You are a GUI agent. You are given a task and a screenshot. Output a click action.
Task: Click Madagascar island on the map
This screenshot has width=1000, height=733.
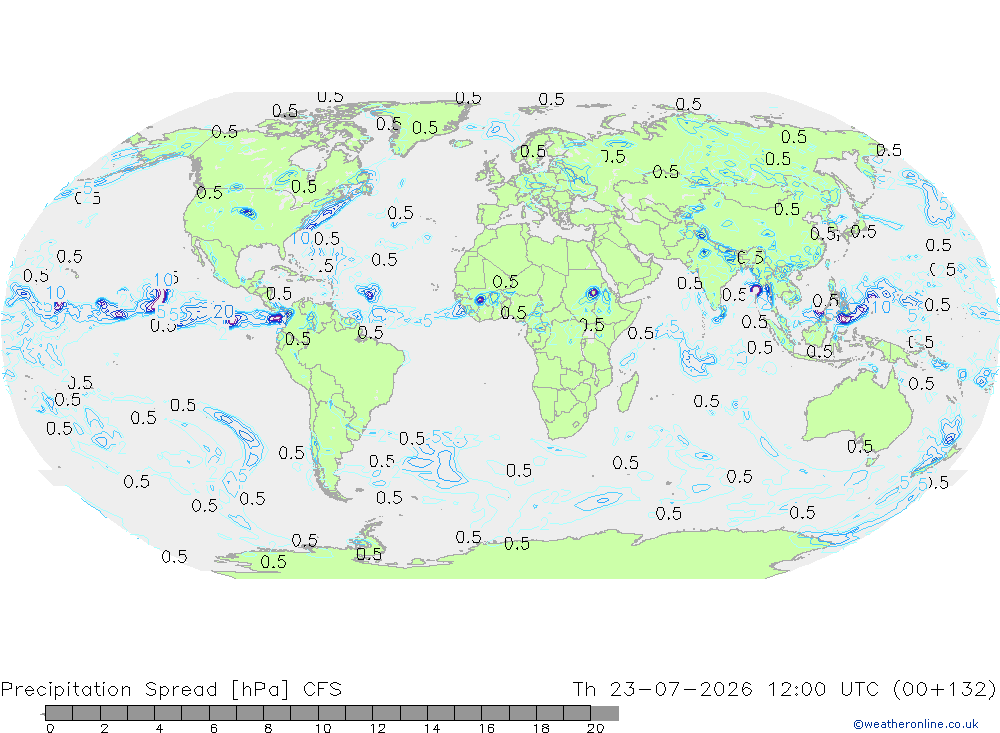(x=628, y=392)
